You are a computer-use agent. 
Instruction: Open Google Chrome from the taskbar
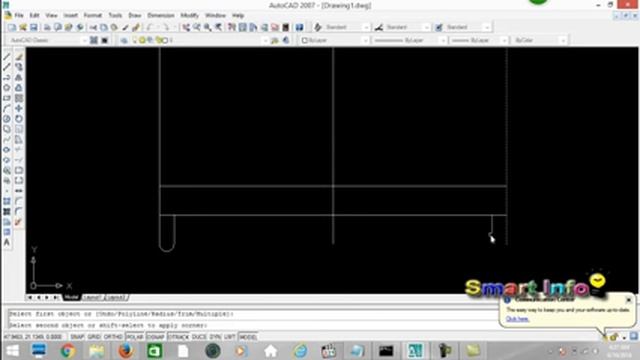[x=68, y=351]
